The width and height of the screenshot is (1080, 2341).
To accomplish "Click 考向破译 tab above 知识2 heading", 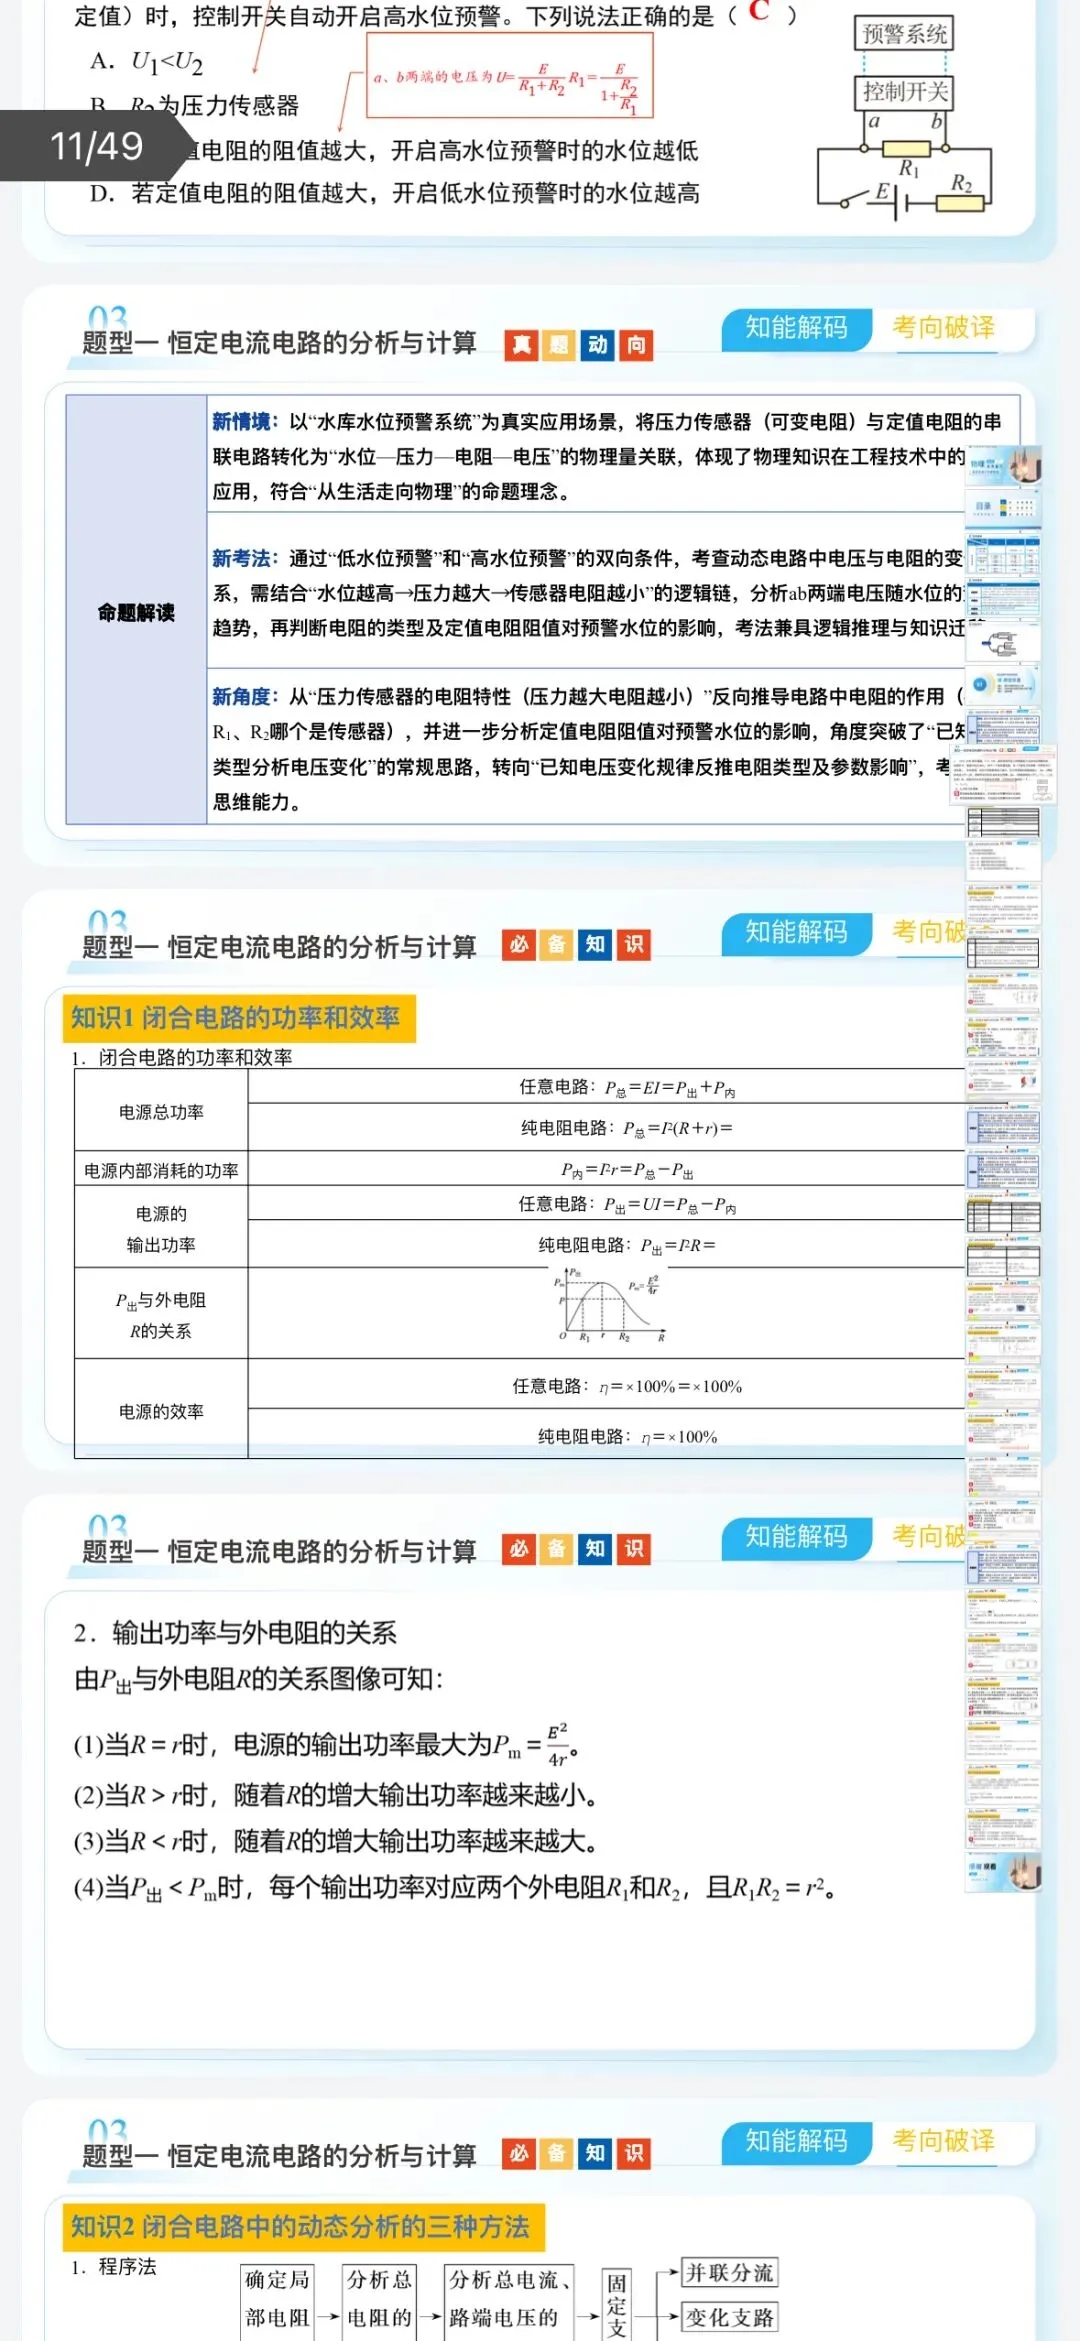I will pyautogui.click(x=943, y=2141).
